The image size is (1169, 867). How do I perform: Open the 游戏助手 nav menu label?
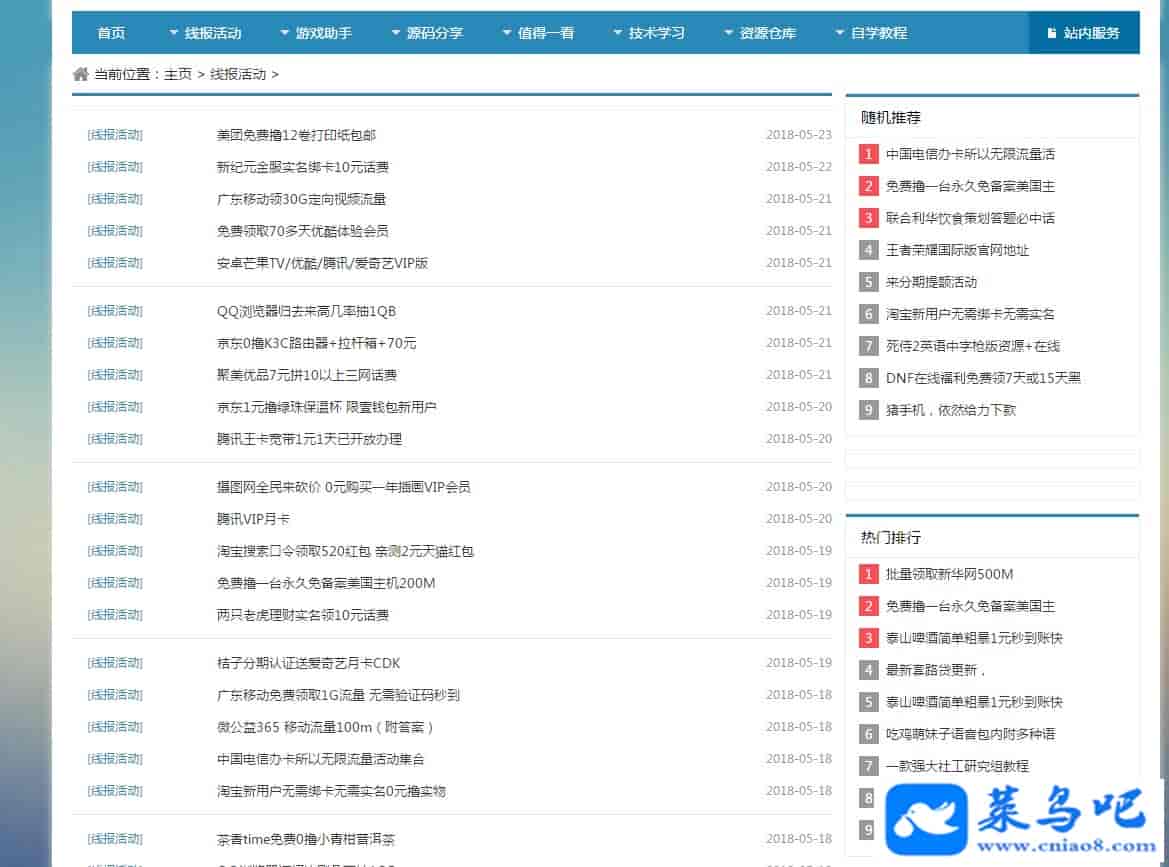324,33
